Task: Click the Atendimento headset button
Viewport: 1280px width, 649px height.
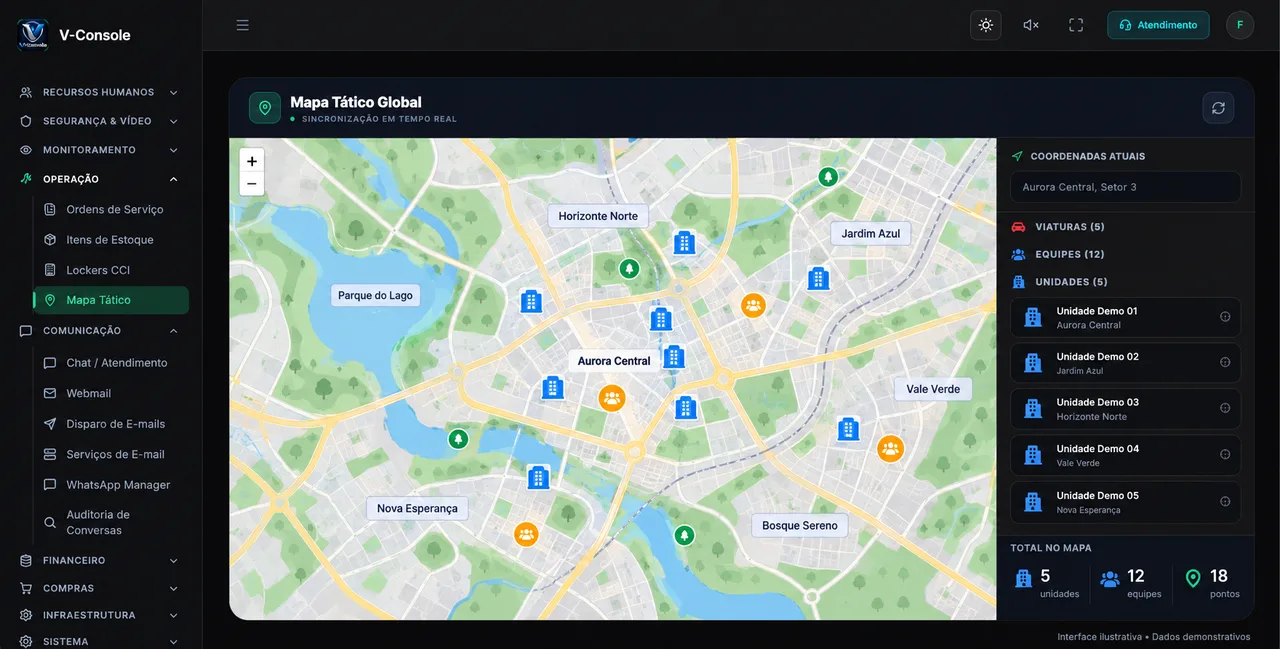Action: click(x=1158, y=25)
